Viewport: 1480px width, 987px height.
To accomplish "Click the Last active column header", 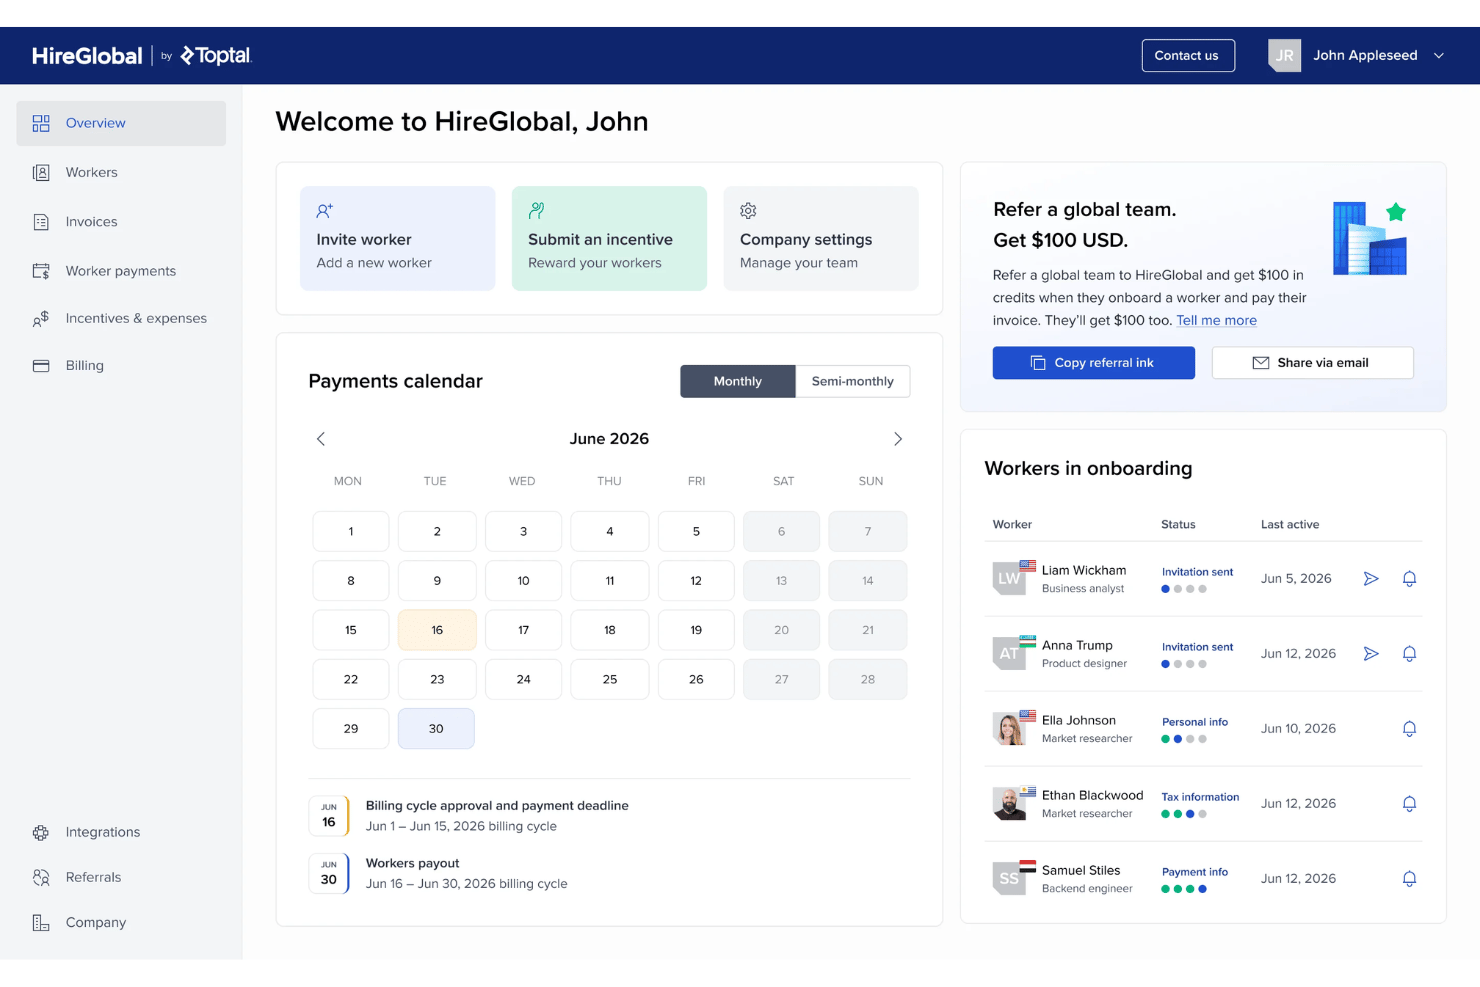I will [x=1290, y=524].
